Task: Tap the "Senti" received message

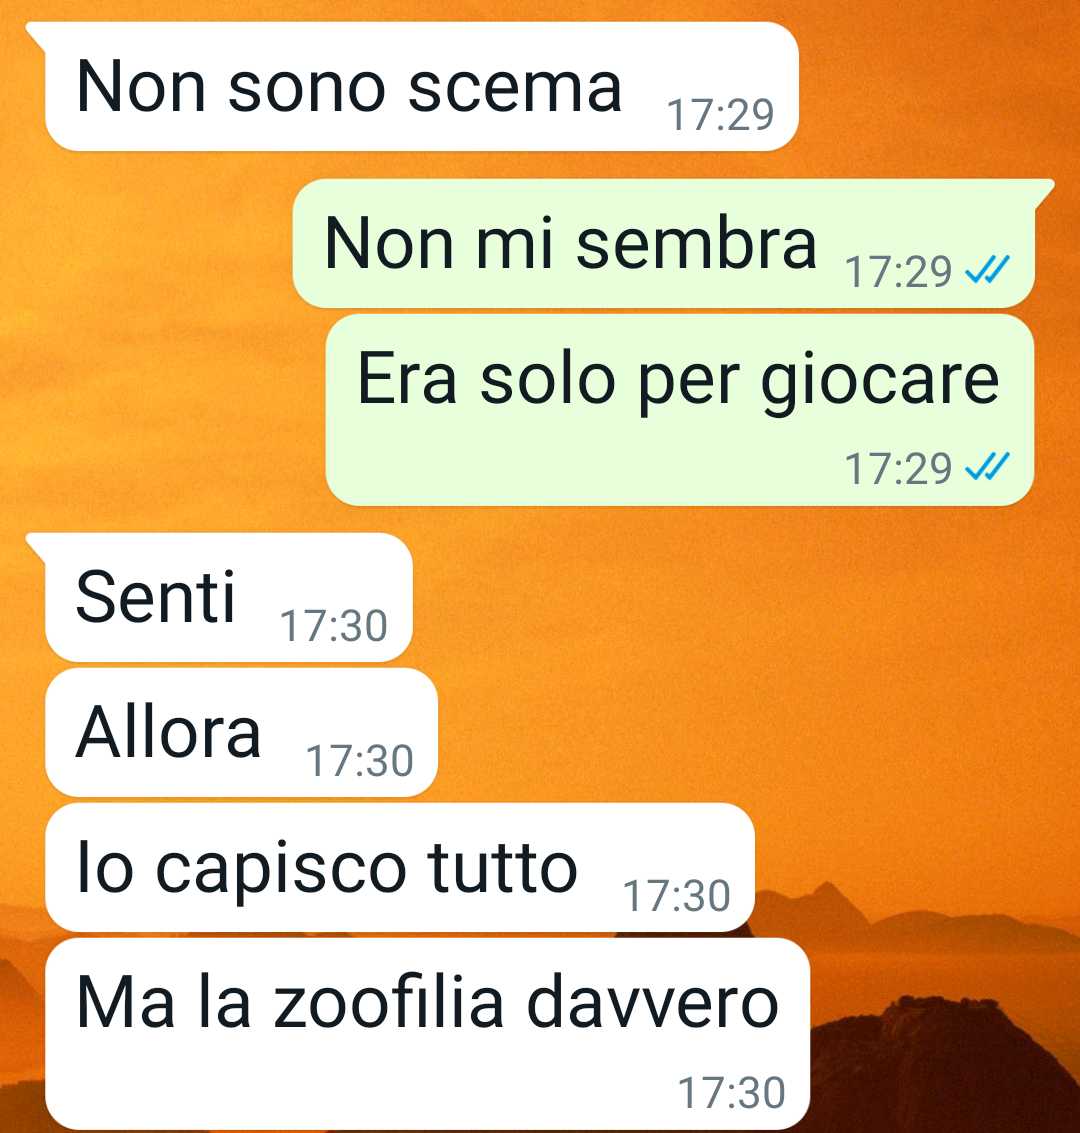Action: tap(228, 598)
